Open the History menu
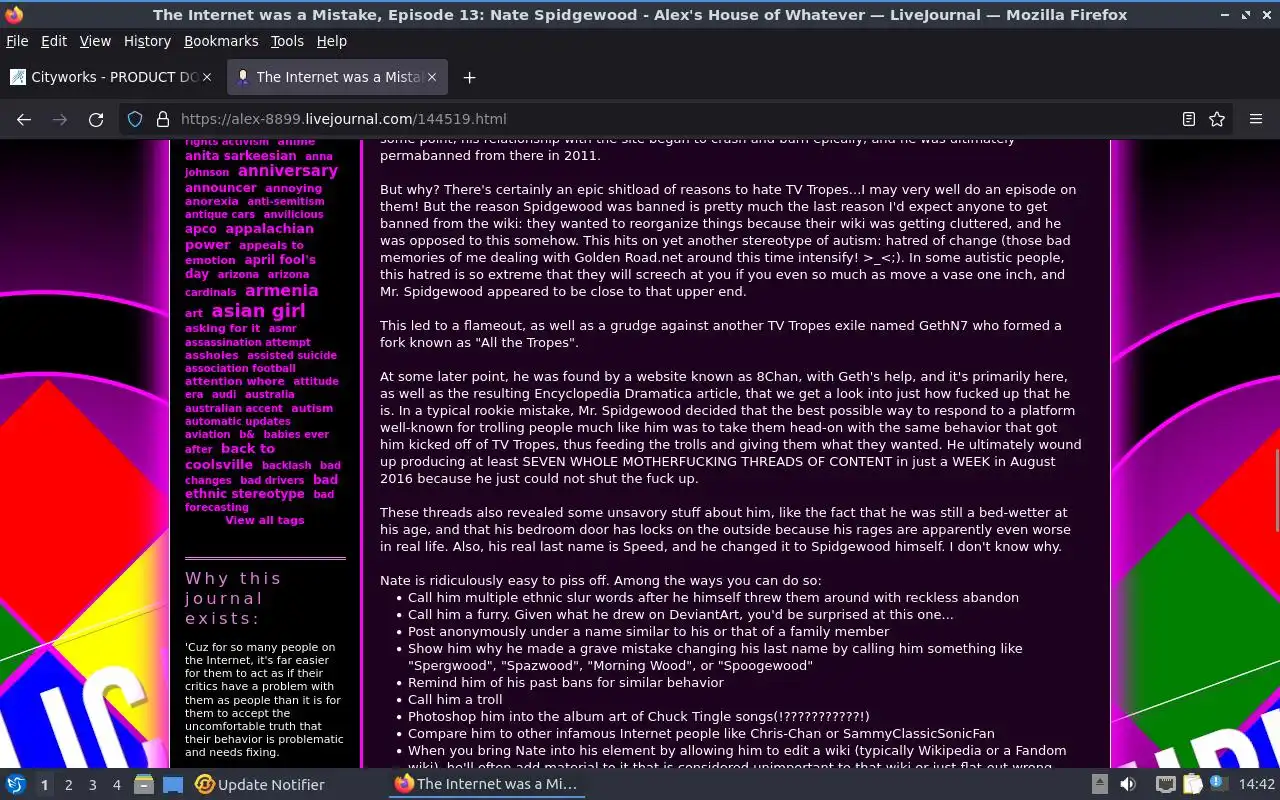 pos(147,41)
